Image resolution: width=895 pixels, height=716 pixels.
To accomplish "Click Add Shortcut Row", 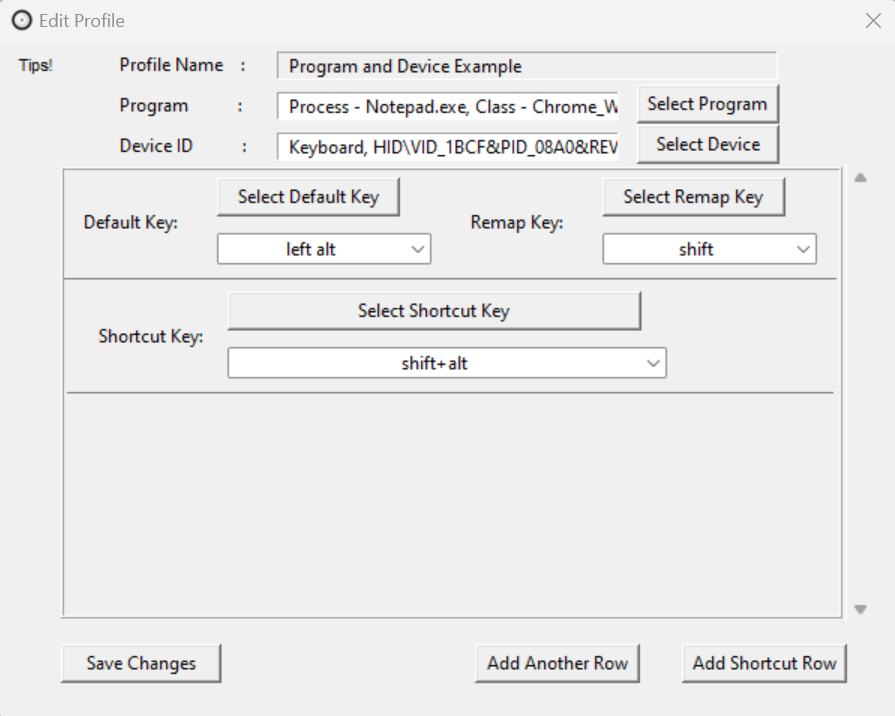I will coord(764,662).
